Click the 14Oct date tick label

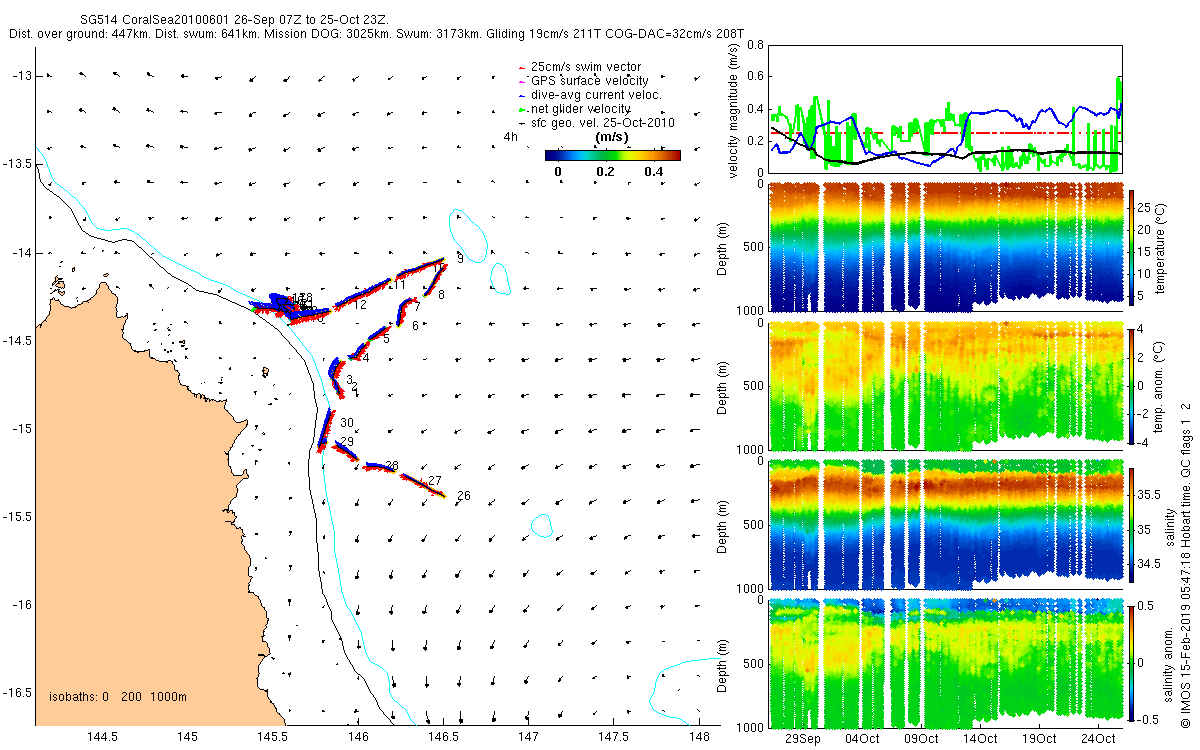(980, 739)
